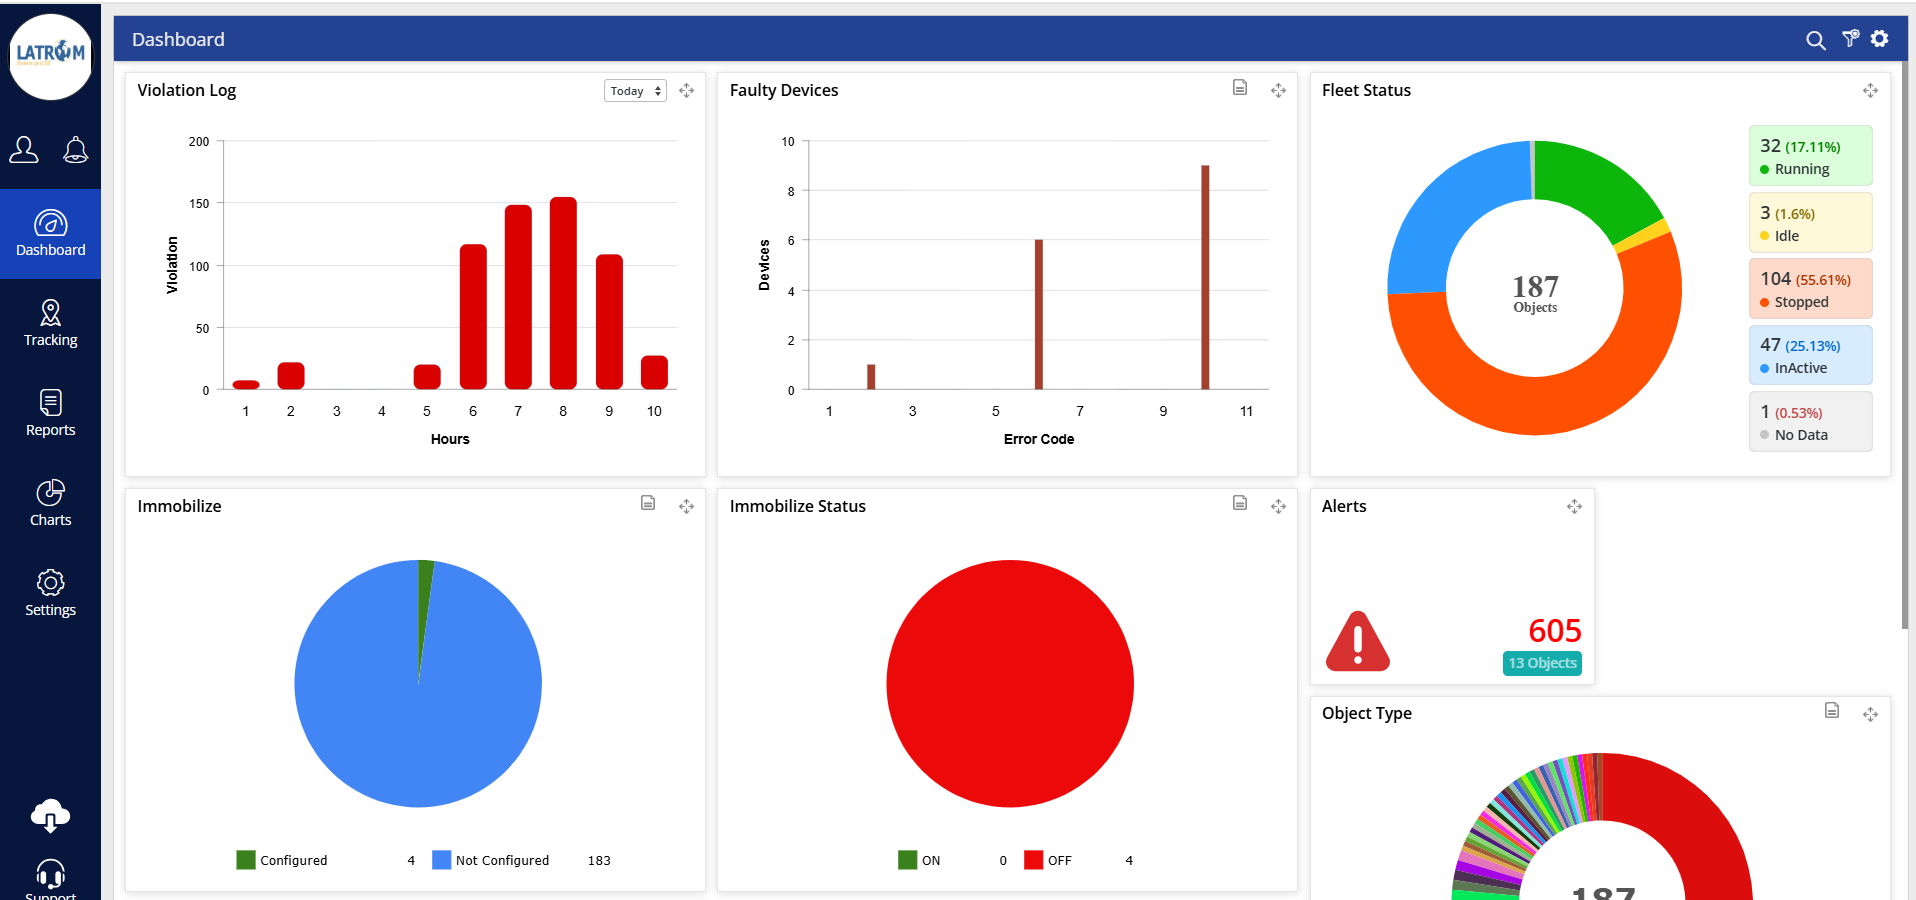Open the Settings section
This screenshot has width=1916, height=900.
pyautogui.click(x=50, y=594)
